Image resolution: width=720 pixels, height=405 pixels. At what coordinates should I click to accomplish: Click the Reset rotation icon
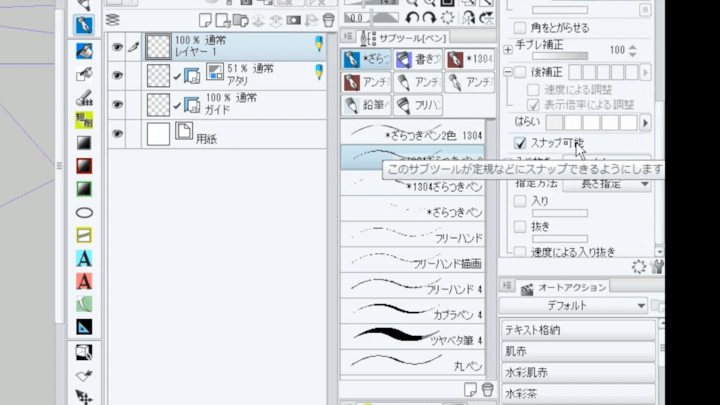point(447,18)
